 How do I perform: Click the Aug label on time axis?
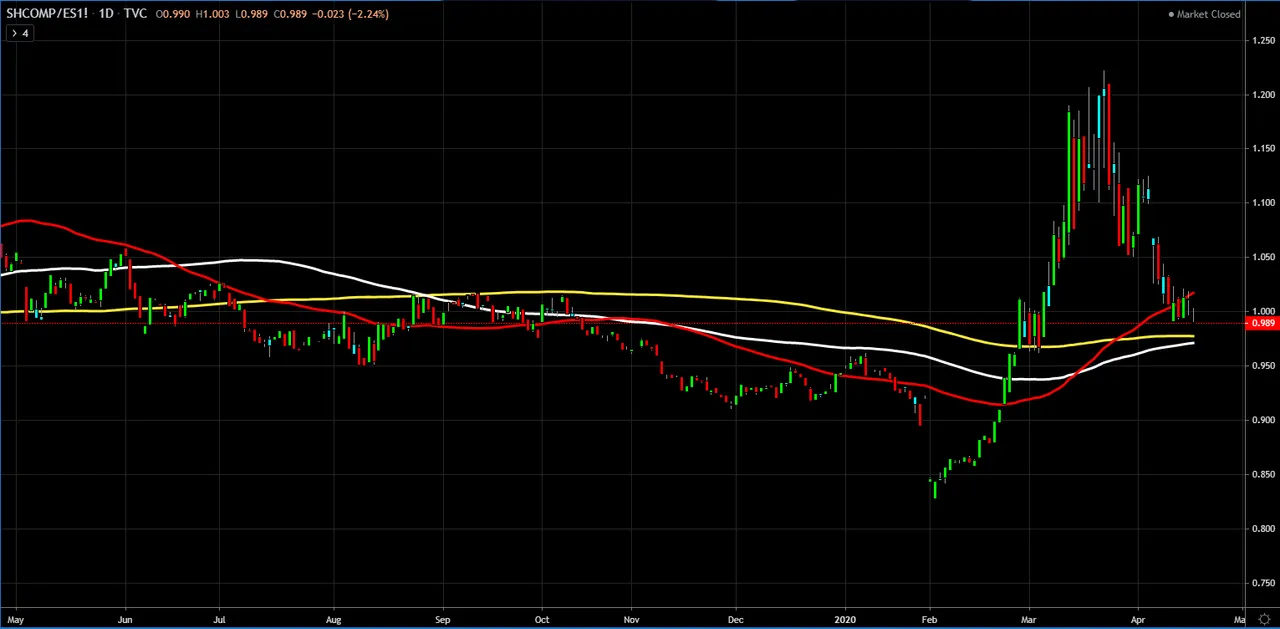[333, 620]
